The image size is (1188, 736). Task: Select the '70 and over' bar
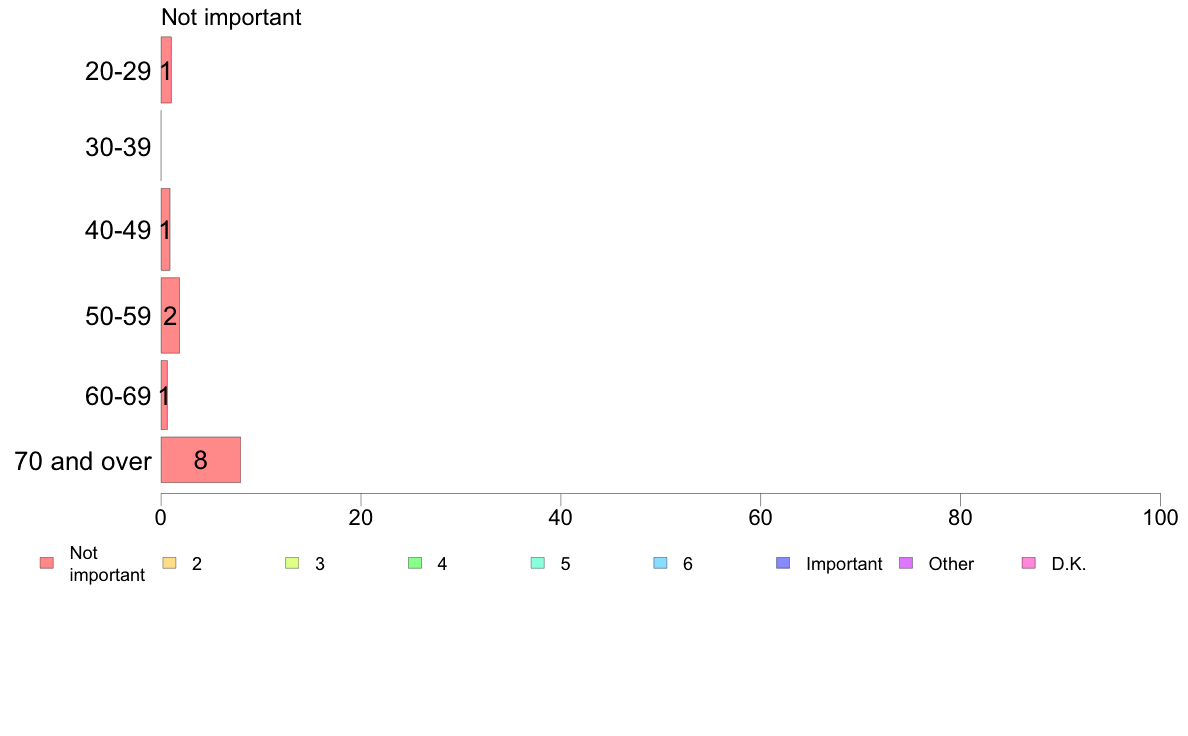(200, 460)
